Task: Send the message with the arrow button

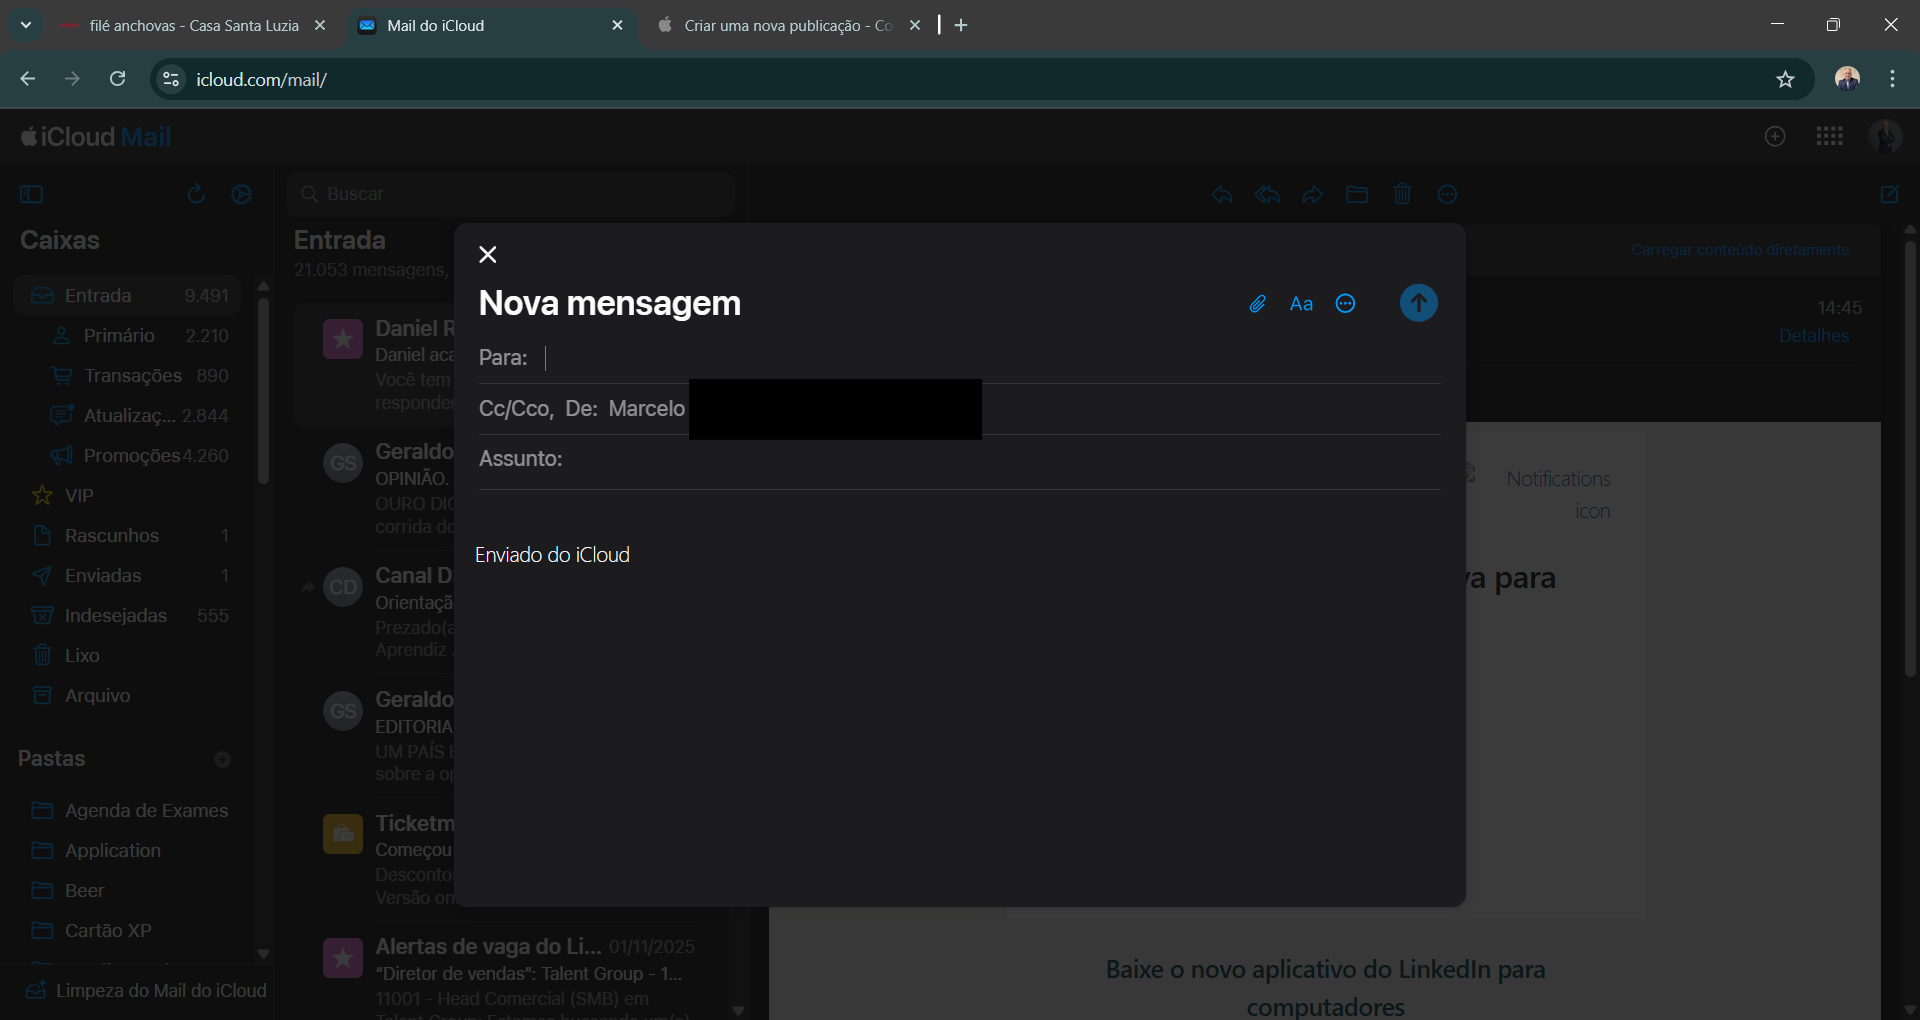Action: [x=1418, y=303]
